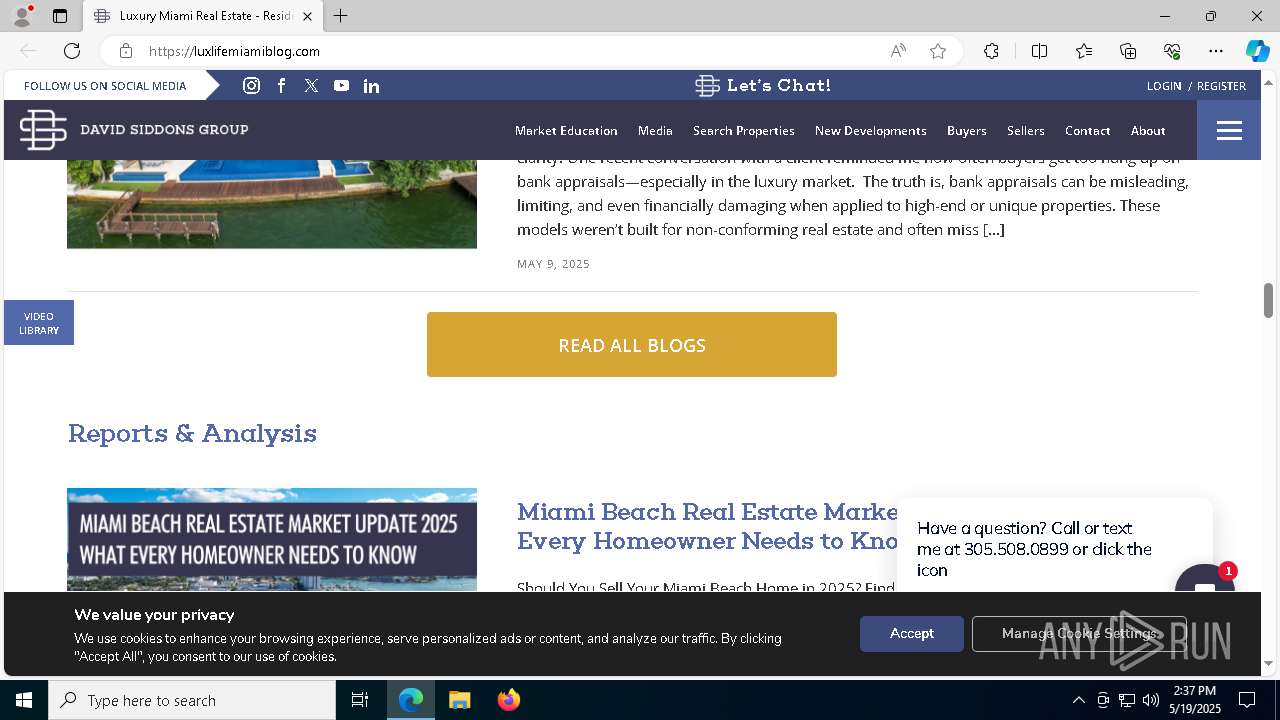
Task: Click the LOGIN link
Action: 1164,86
